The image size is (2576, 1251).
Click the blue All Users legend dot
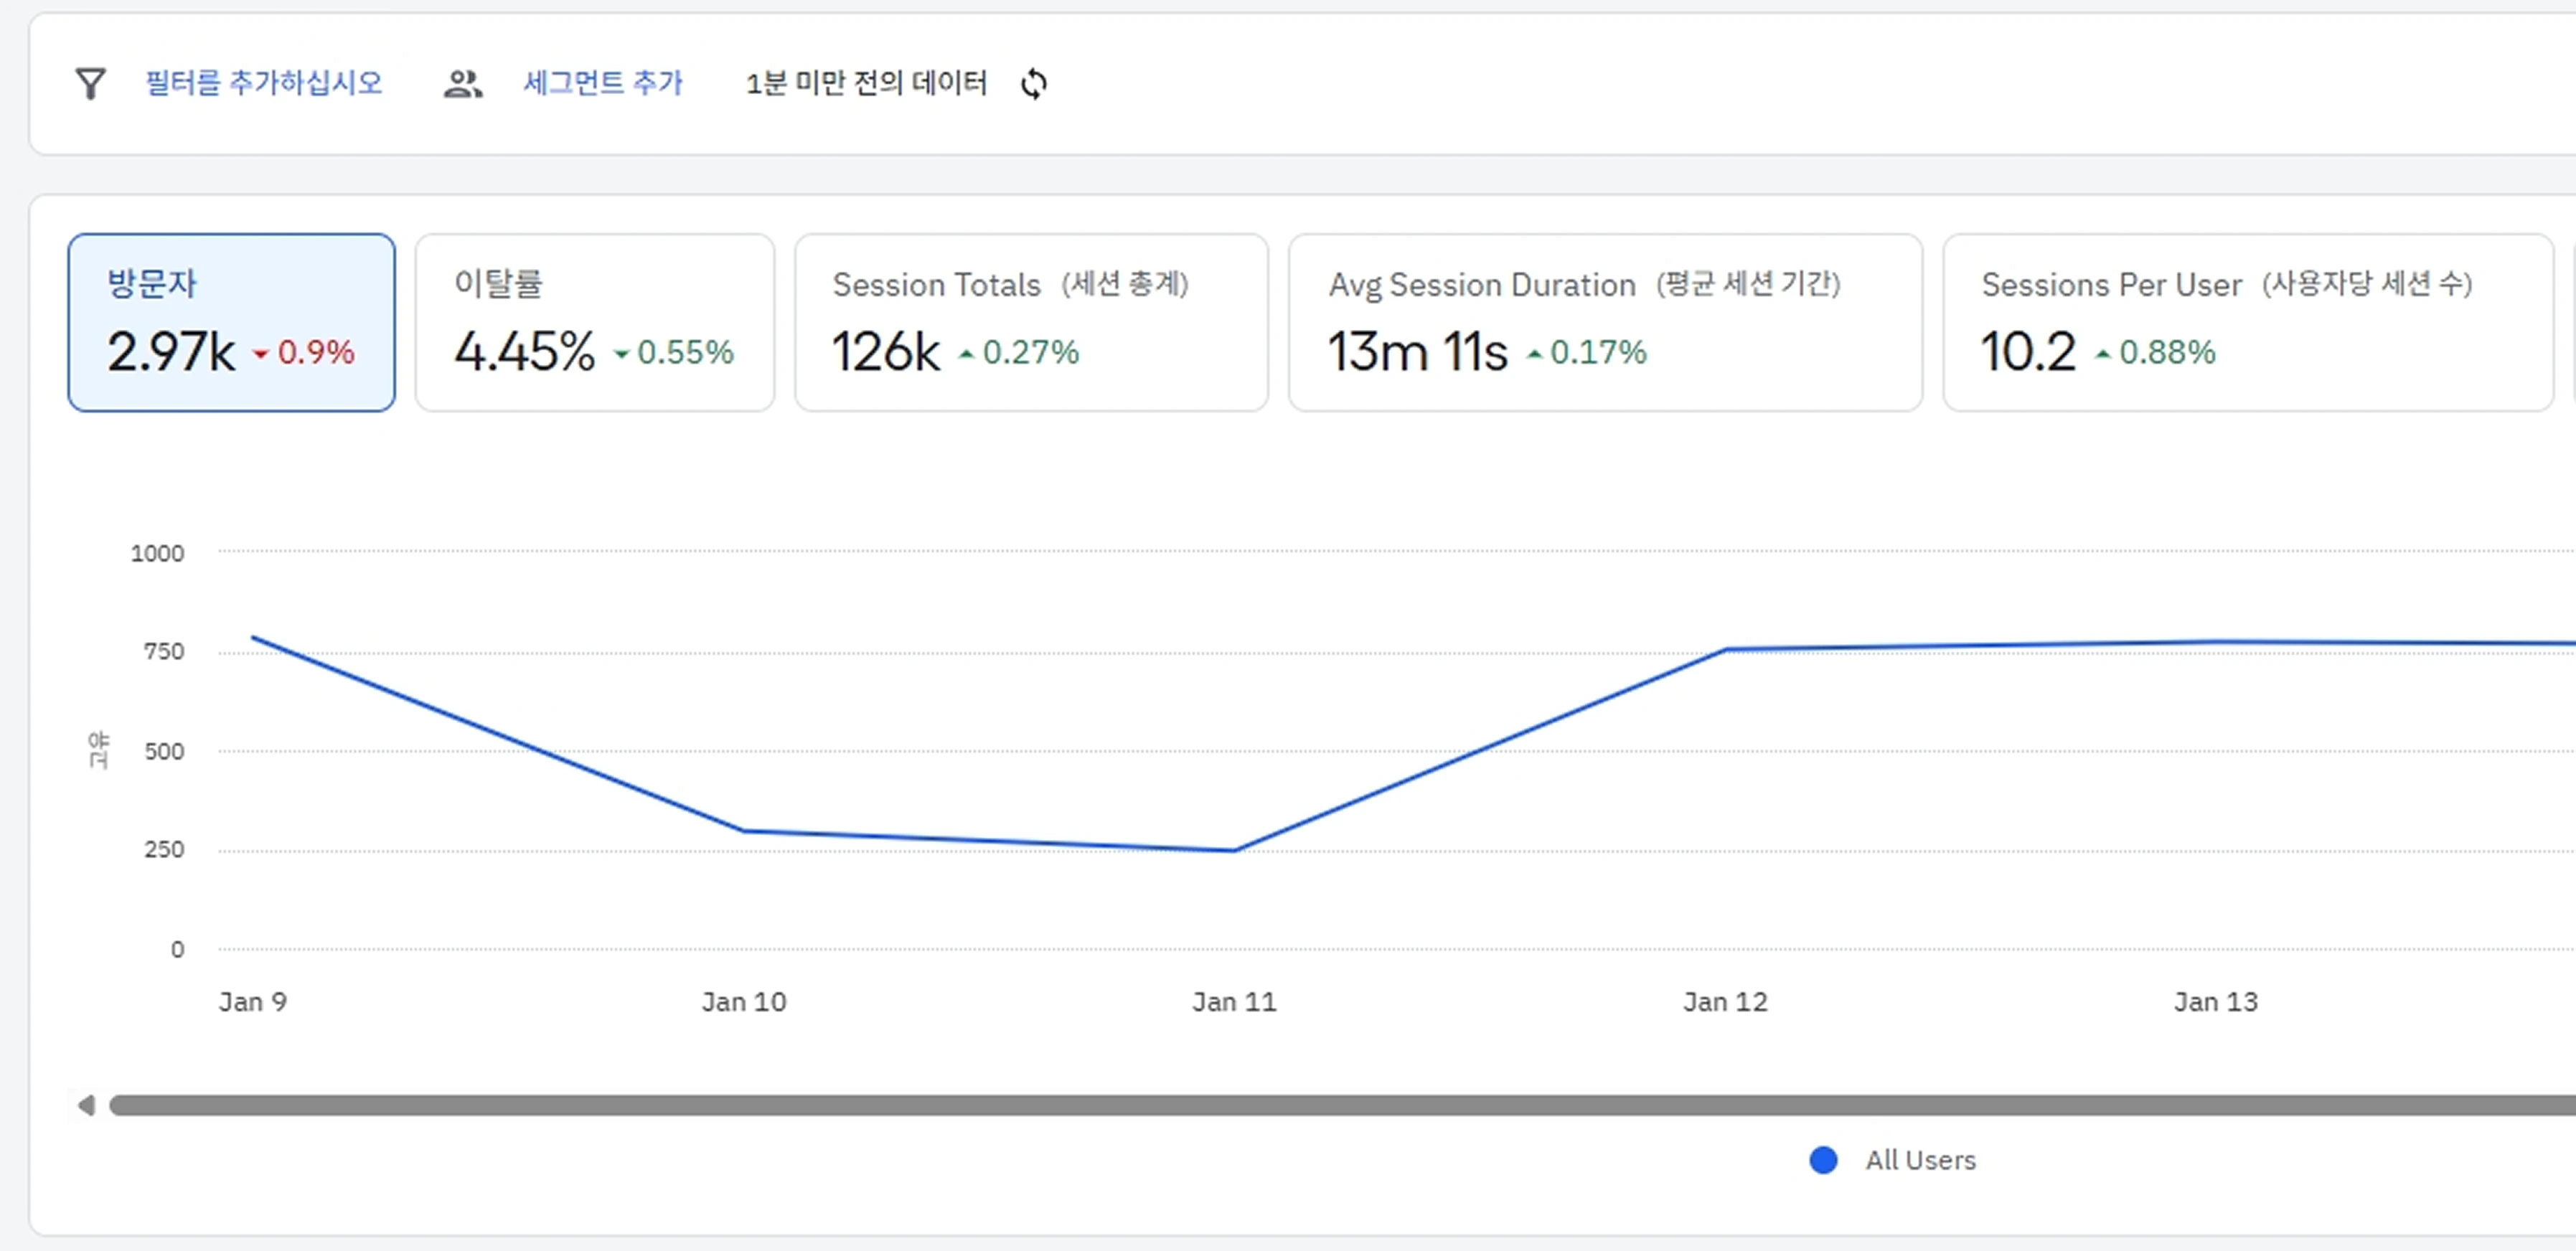coord(1823,1160)
